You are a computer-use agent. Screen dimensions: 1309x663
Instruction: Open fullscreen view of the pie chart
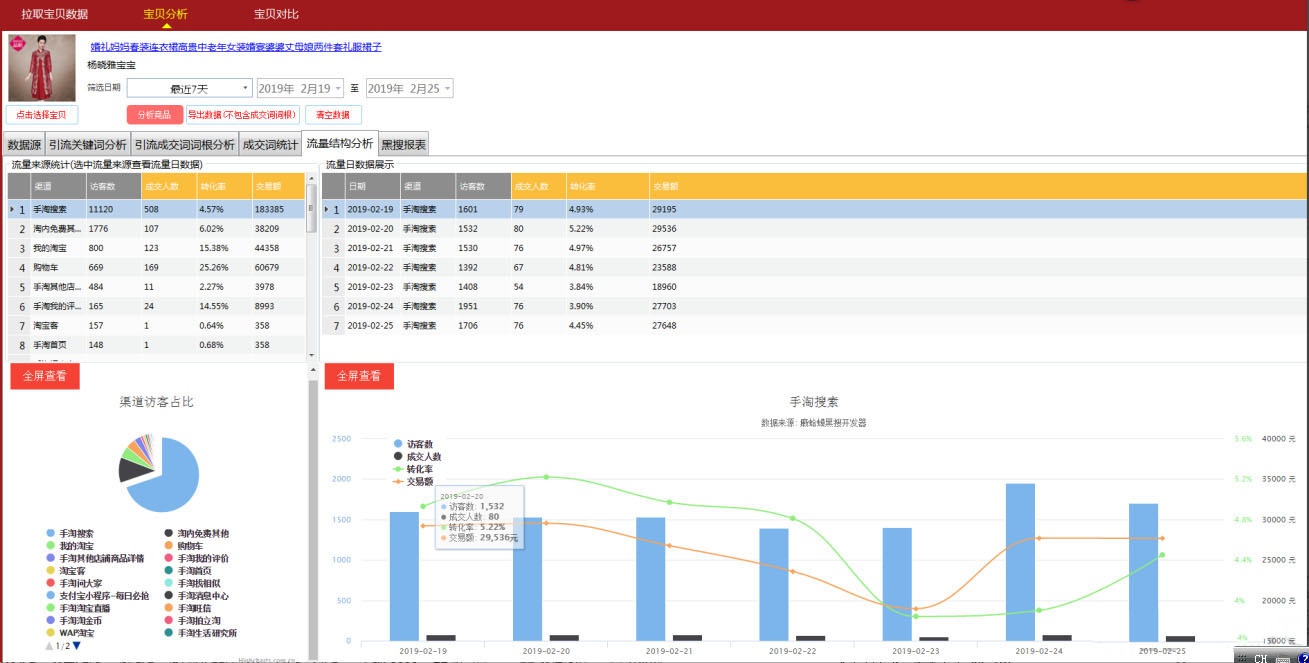tap(45, 376)
